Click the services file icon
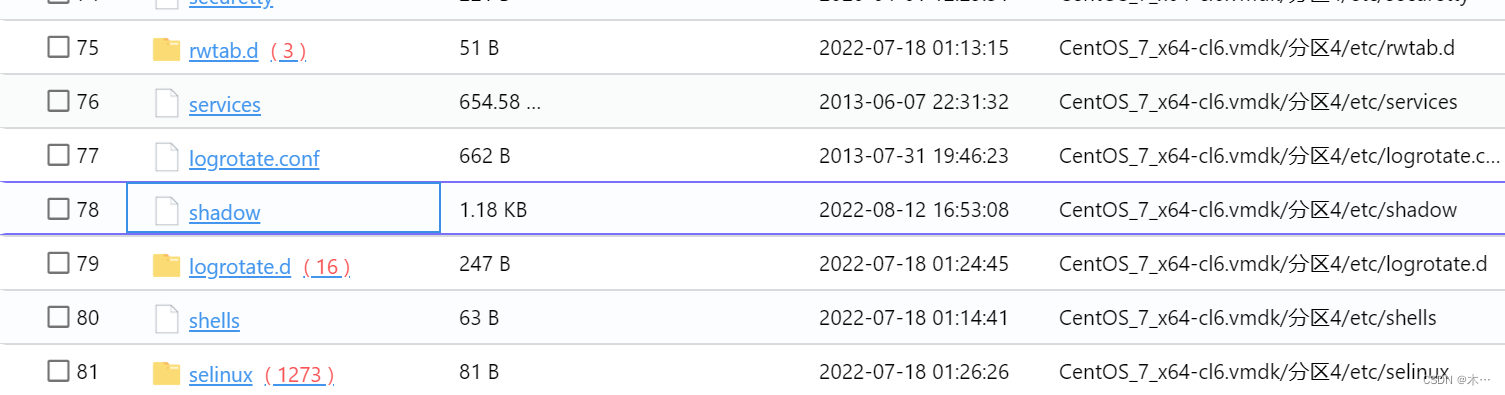1505x395 pixels. coord(166,104)
